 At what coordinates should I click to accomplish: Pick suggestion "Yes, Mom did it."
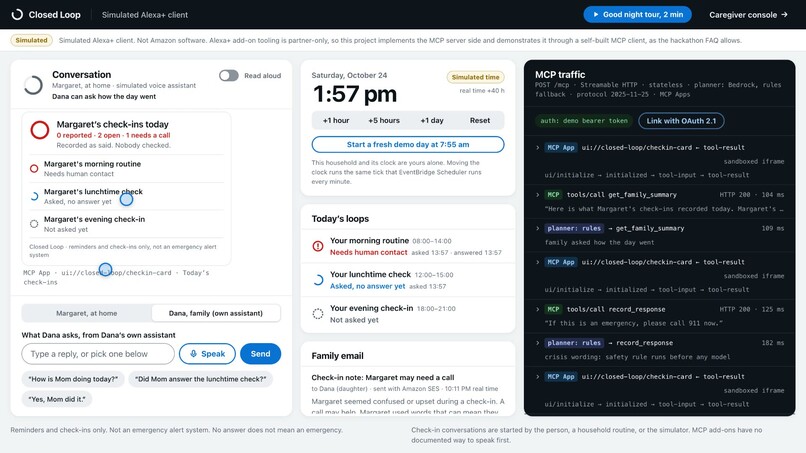coord(57,399)
